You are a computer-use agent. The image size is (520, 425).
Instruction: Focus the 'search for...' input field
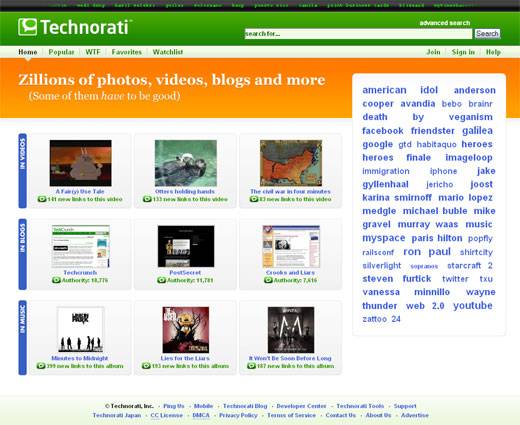coord(358,34)
